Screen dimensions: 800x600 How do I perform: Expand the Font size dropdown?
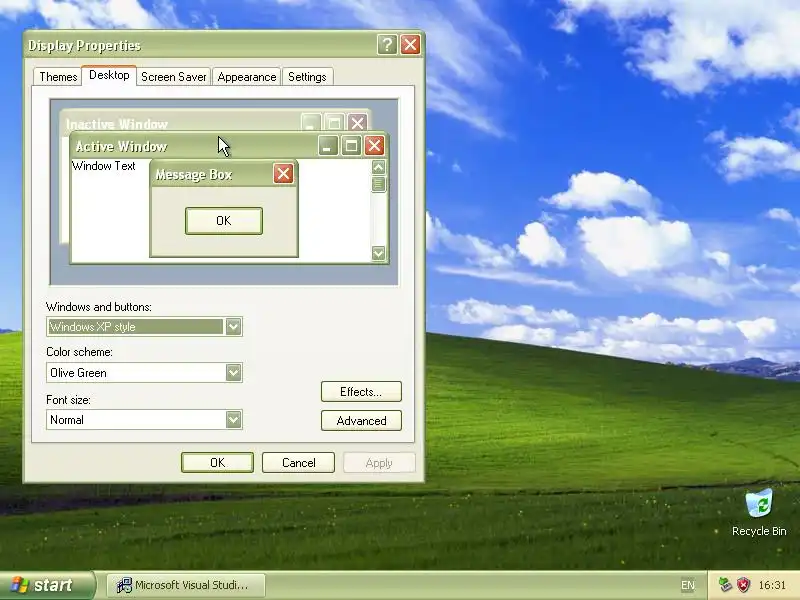(x=233, y=419)
